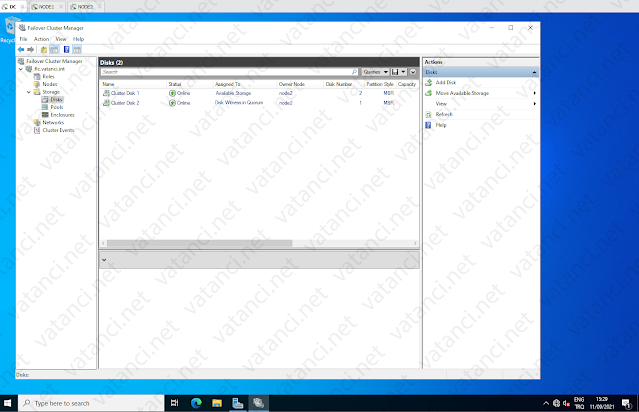Open Microsoft Edge from the taskbar

tap(196, 403)
